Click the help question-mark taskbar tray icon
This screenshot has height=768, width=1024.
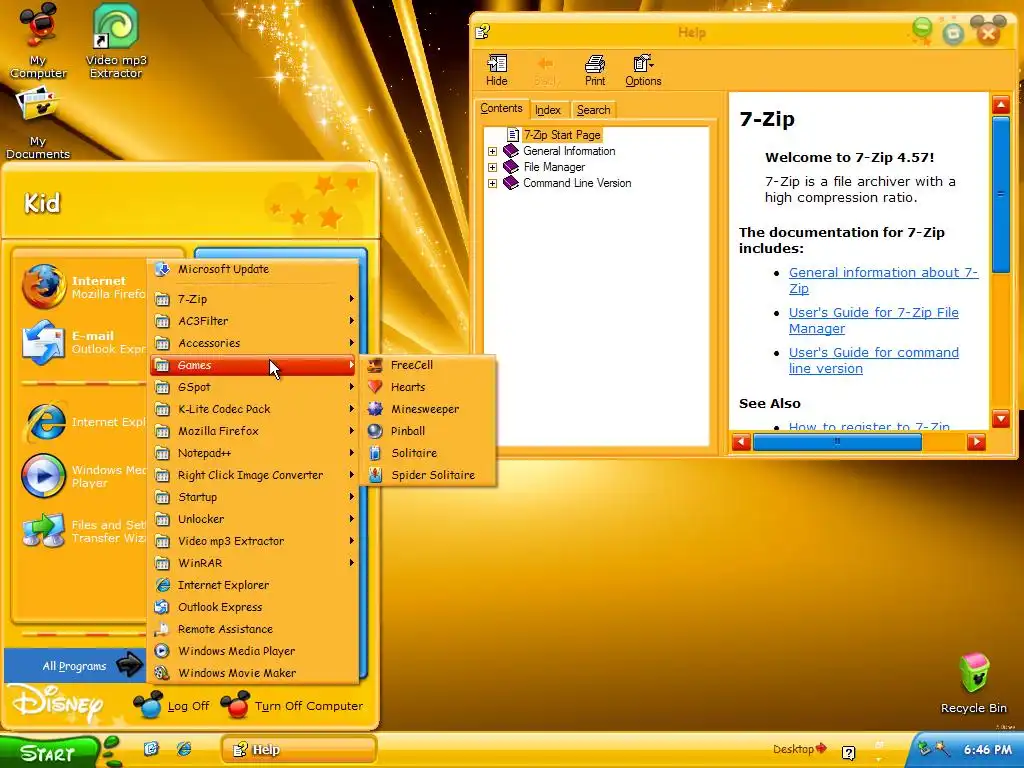848,753
